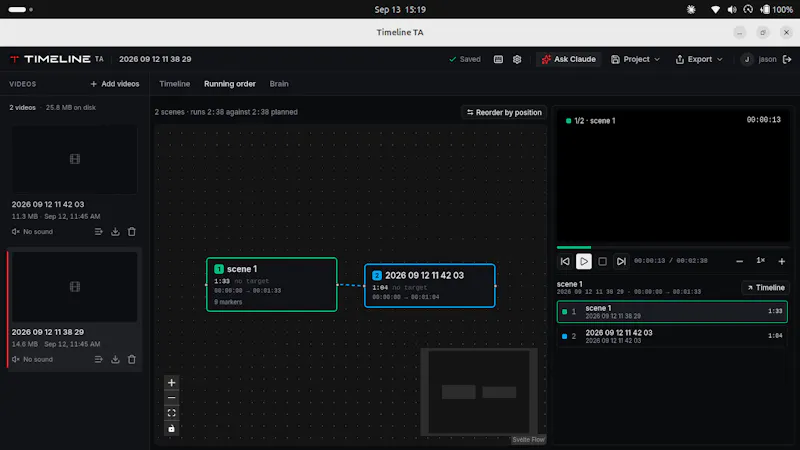
Task: Stop playback in preview
Action: coord(603,261)
